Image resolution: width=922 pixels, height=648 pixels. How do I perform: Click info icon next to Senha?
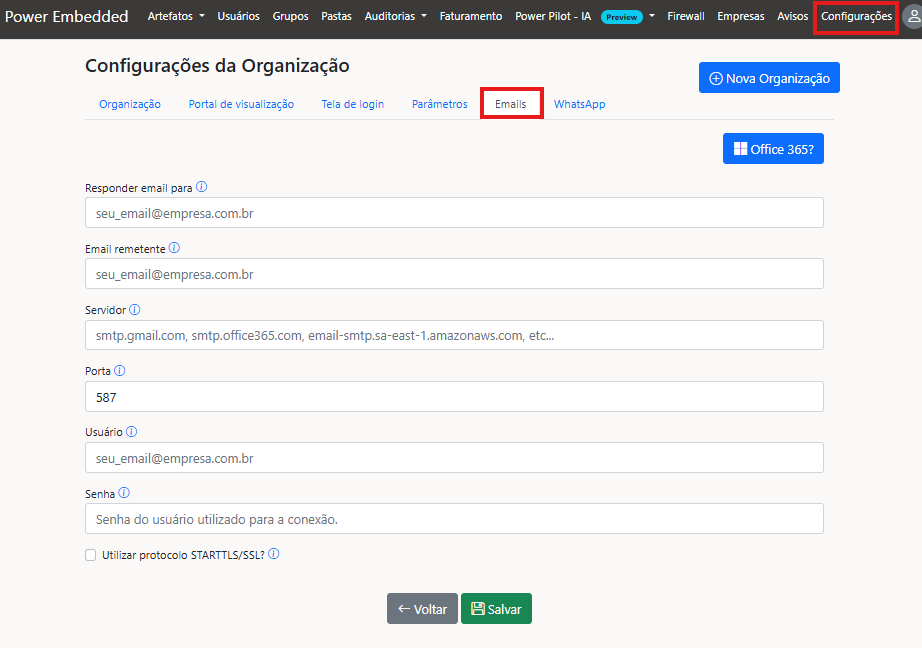click(x=125, y=493)
